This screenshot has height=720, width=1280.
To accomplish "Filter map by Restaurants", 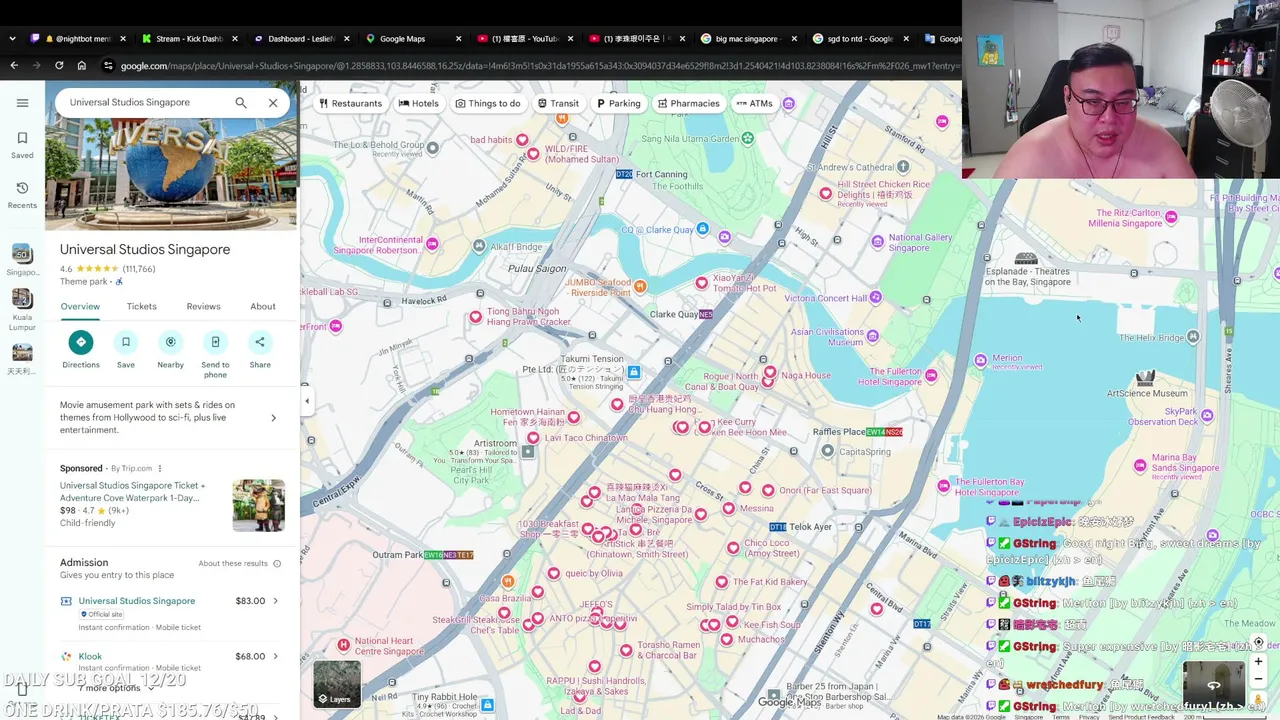I will tap(350, 103).
